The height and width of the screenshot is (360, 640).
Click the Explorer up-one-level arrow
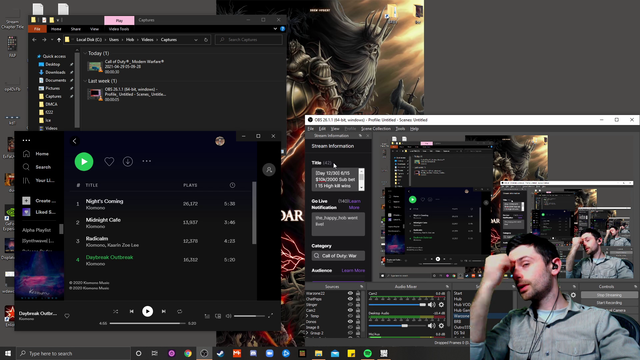(x=59, y=40)
